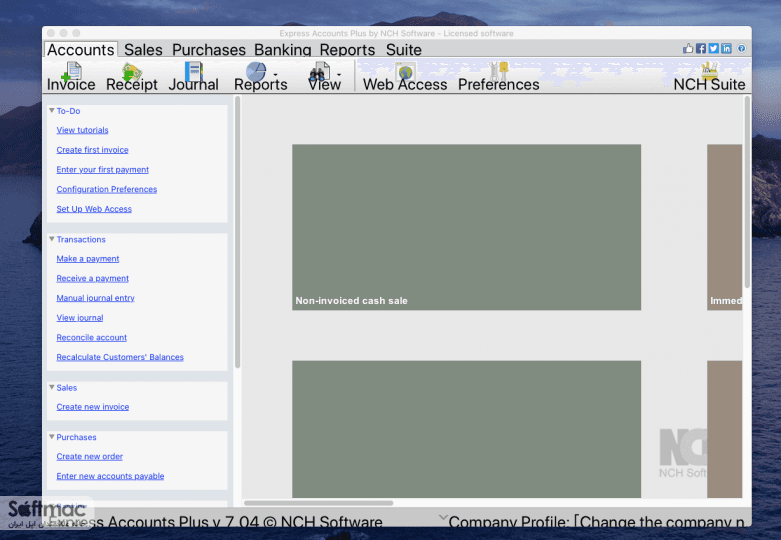This screenshot has height=540, width=781.
Task: Switch to the Reports tab
Action: [347, 50]
